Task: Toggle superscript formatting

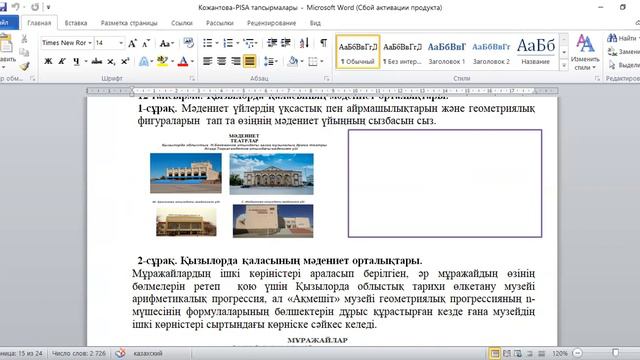Action: tap(125, 61)
